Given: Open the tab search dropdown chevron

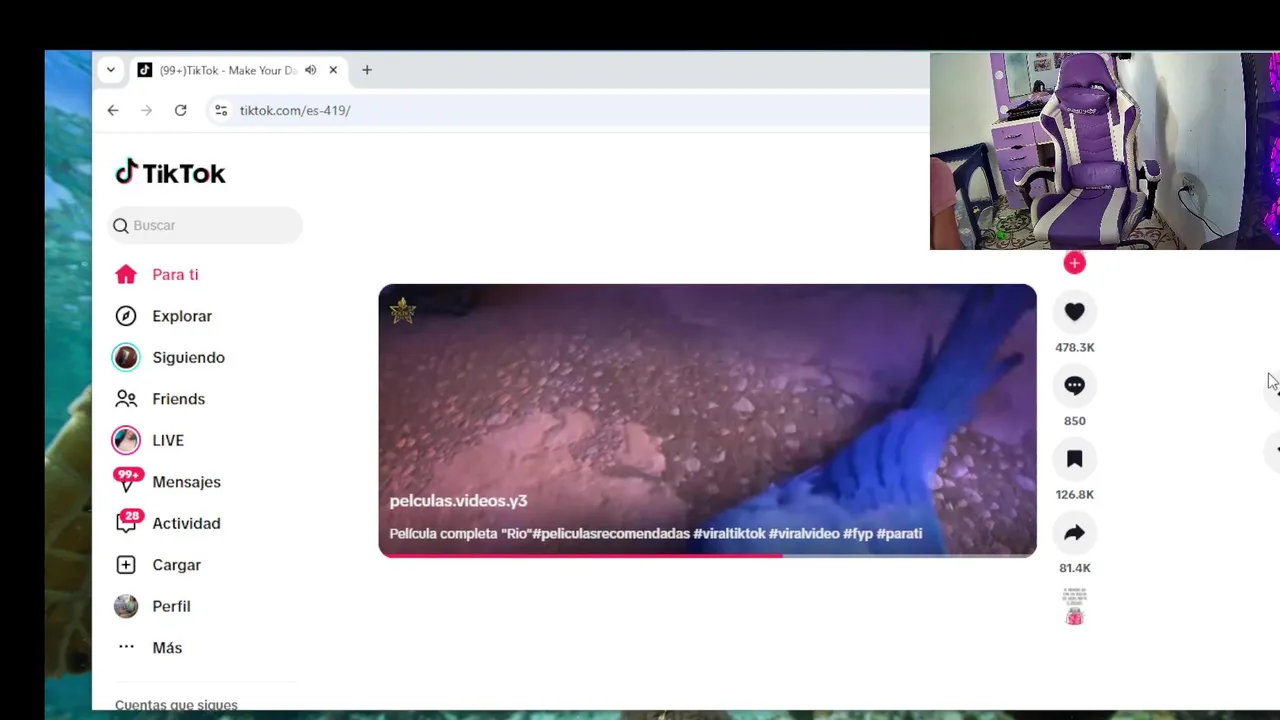Looking at the screenshot, I should click(x=111, y=70).
